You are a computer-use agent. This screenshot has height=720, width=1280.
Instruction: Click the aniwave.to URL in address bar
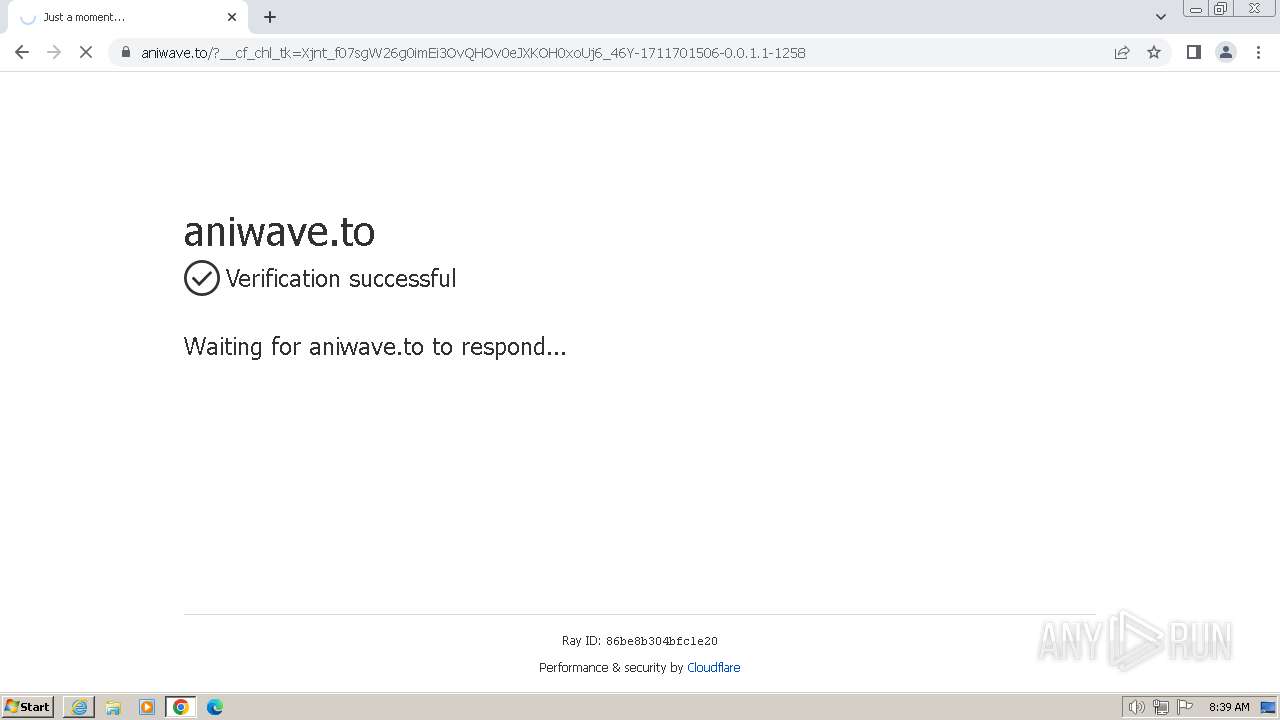[x=473, y=53]
